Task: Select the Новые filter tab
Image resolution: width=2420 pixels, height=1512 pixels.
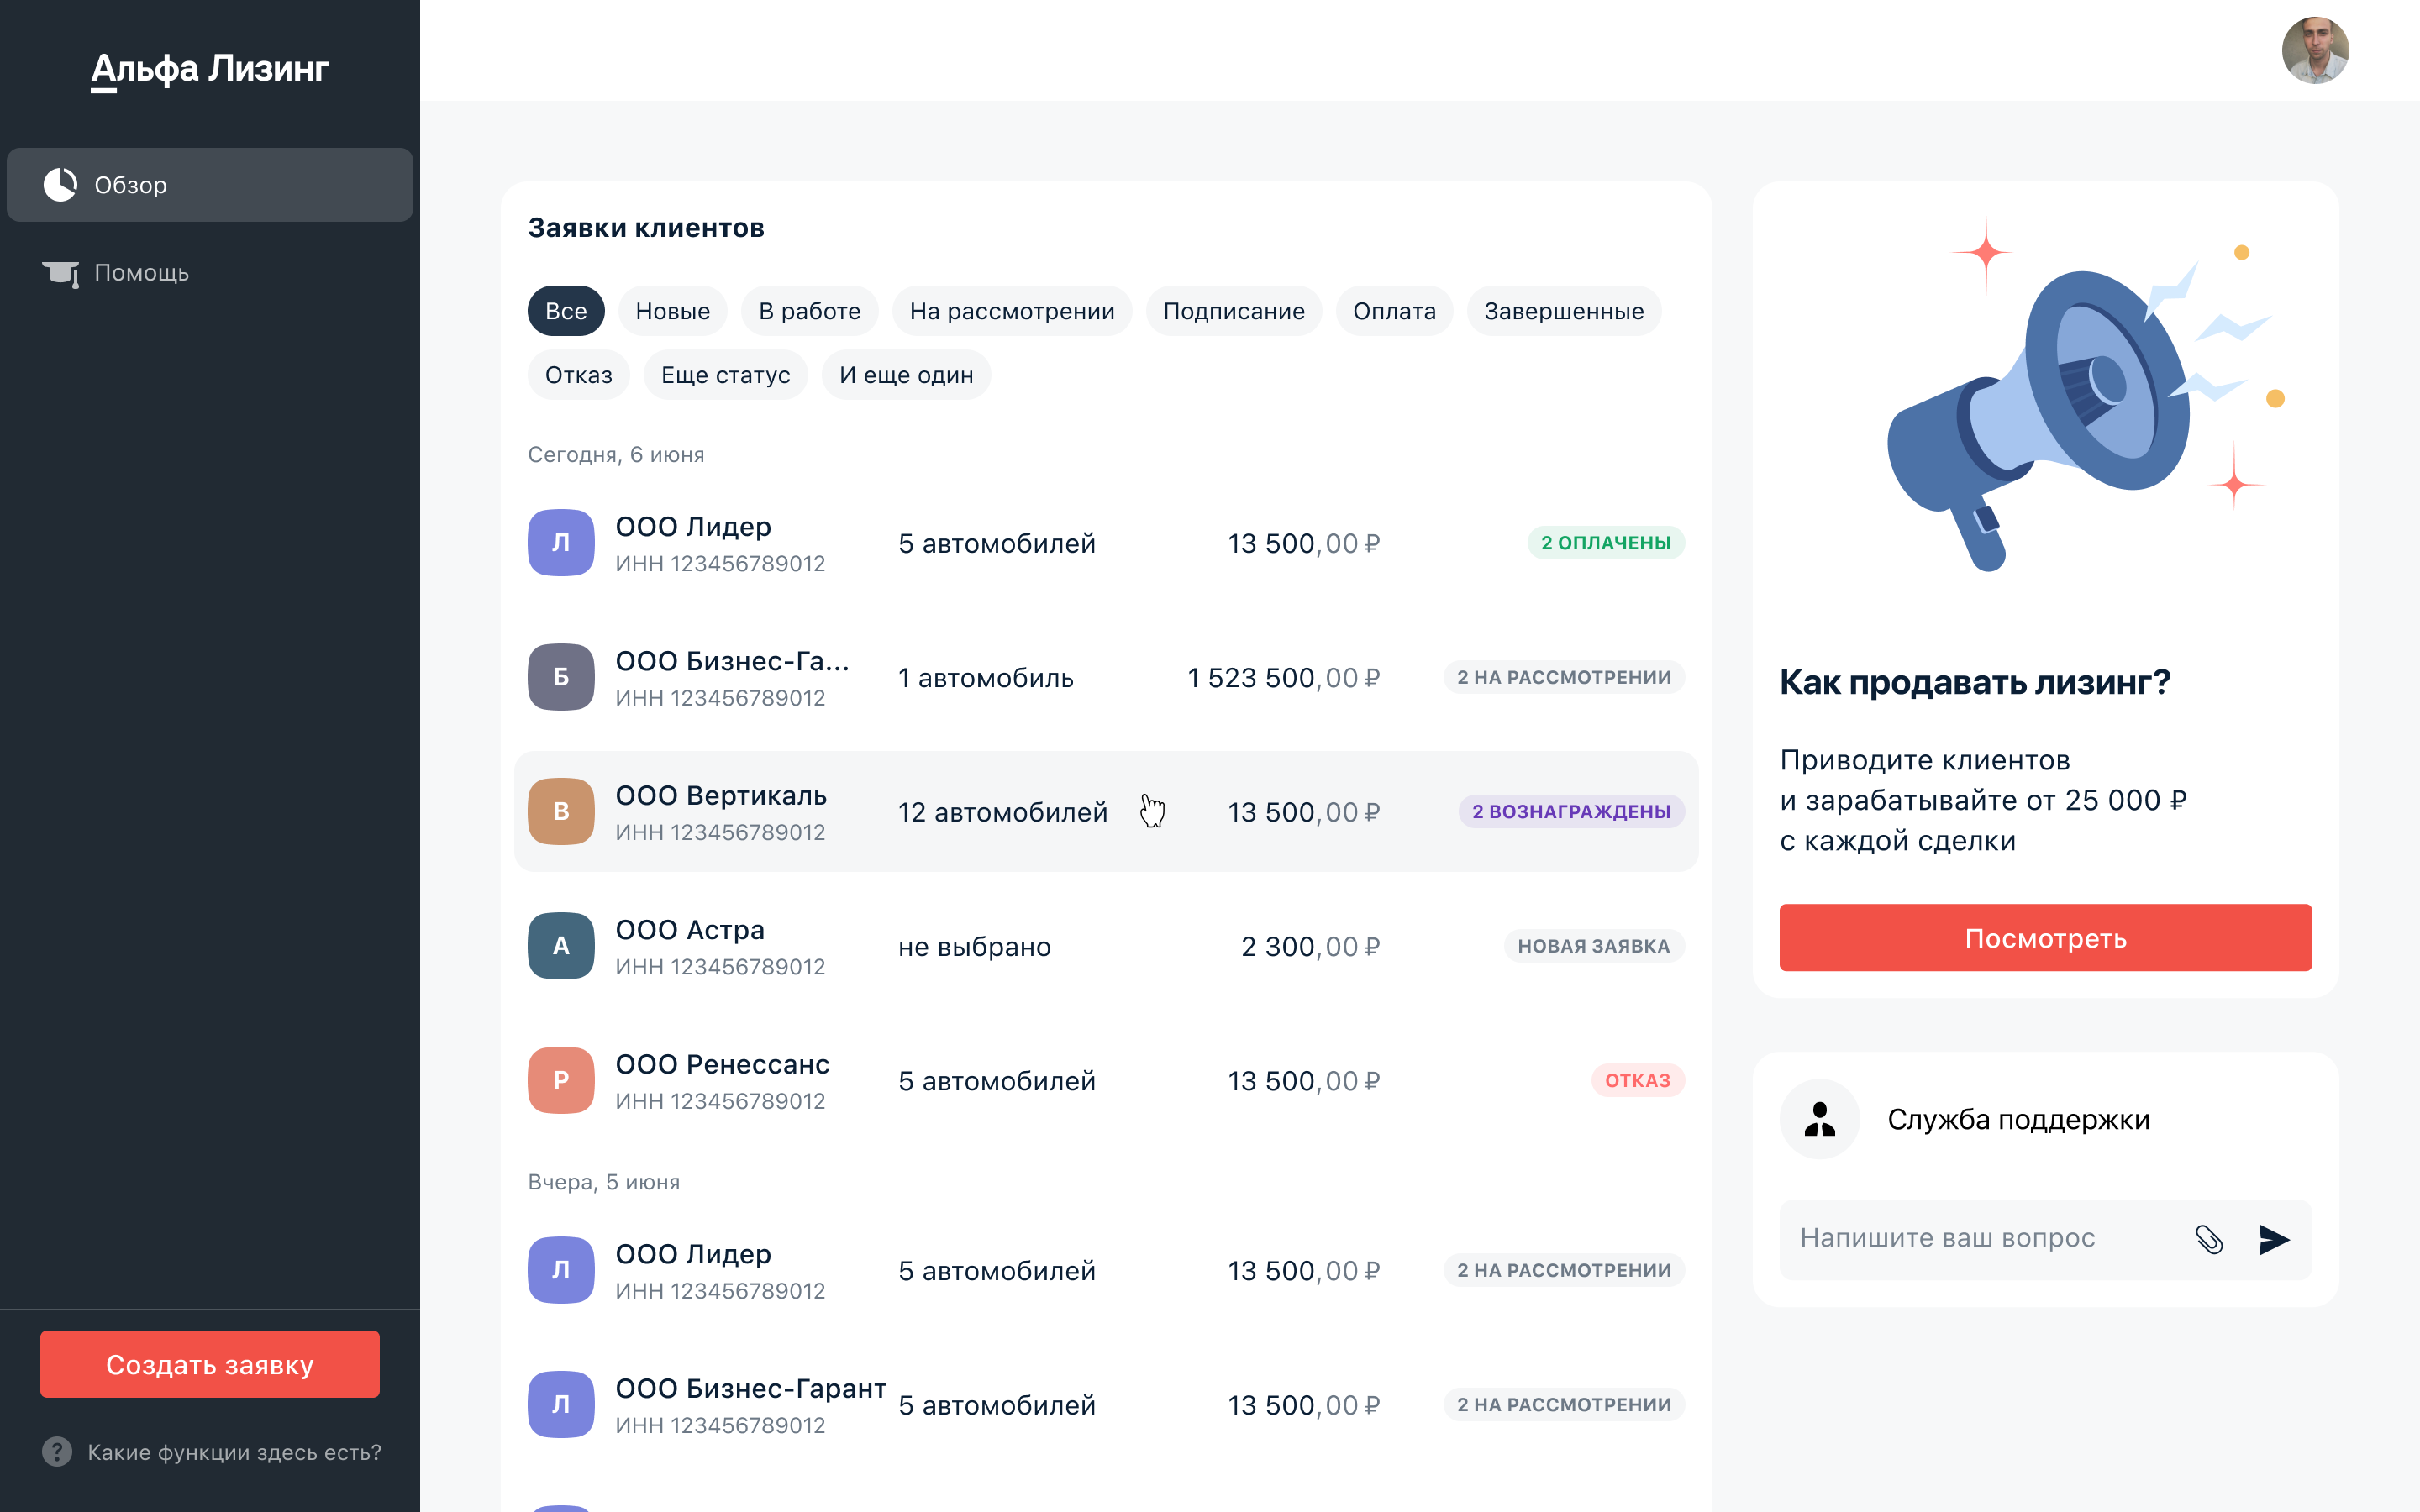Action: pos(672,311)
